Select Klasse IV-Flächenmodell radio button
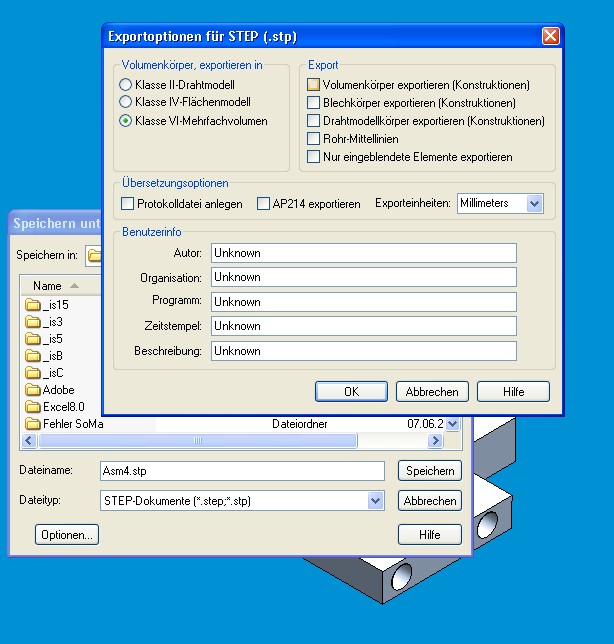Image resolution: width=614 pixels, height=644 pixels. (125, 101)
